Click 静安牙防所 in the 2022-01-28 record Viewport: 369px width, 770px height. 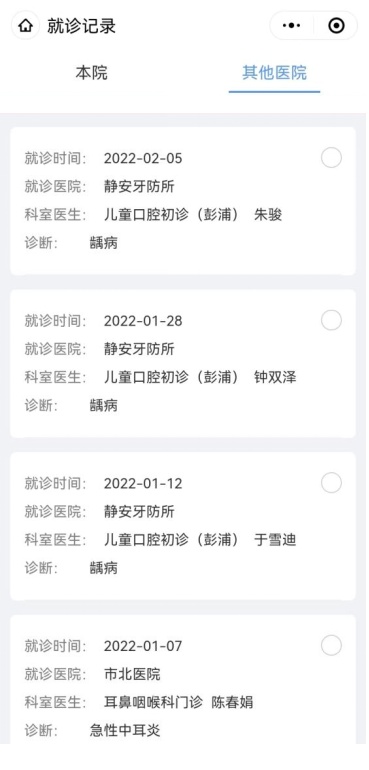click(139, 349)
